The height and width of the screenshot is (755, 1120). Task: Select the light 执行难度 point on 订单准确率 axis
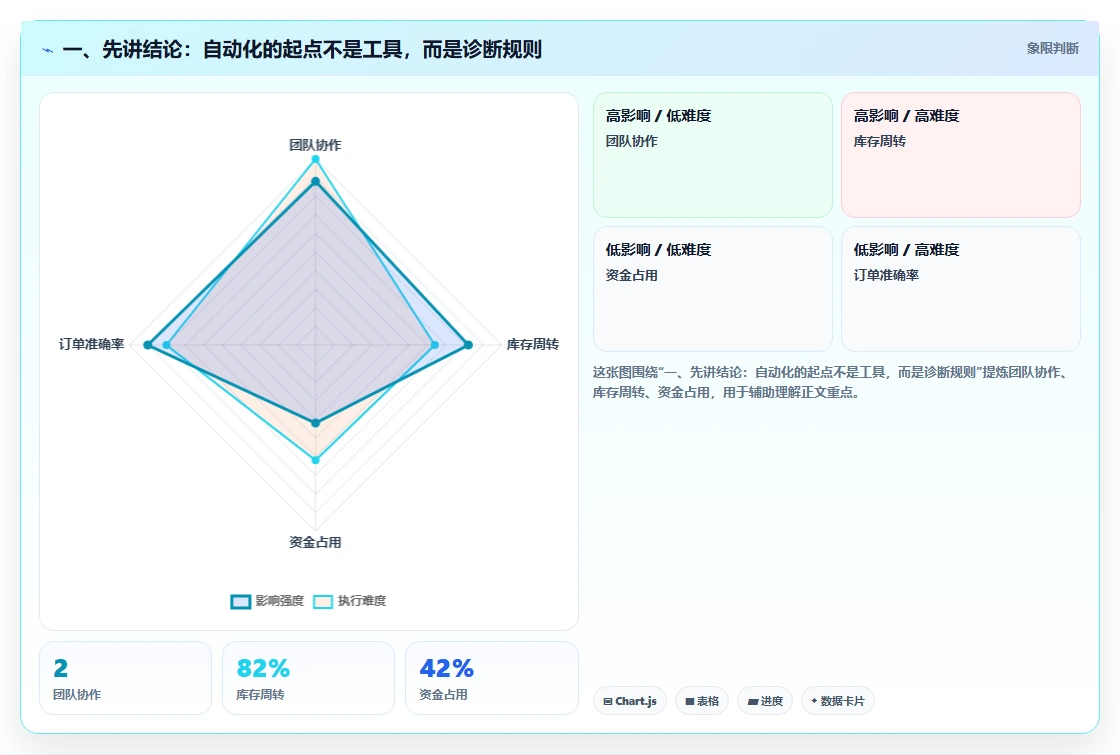[166, 345]
